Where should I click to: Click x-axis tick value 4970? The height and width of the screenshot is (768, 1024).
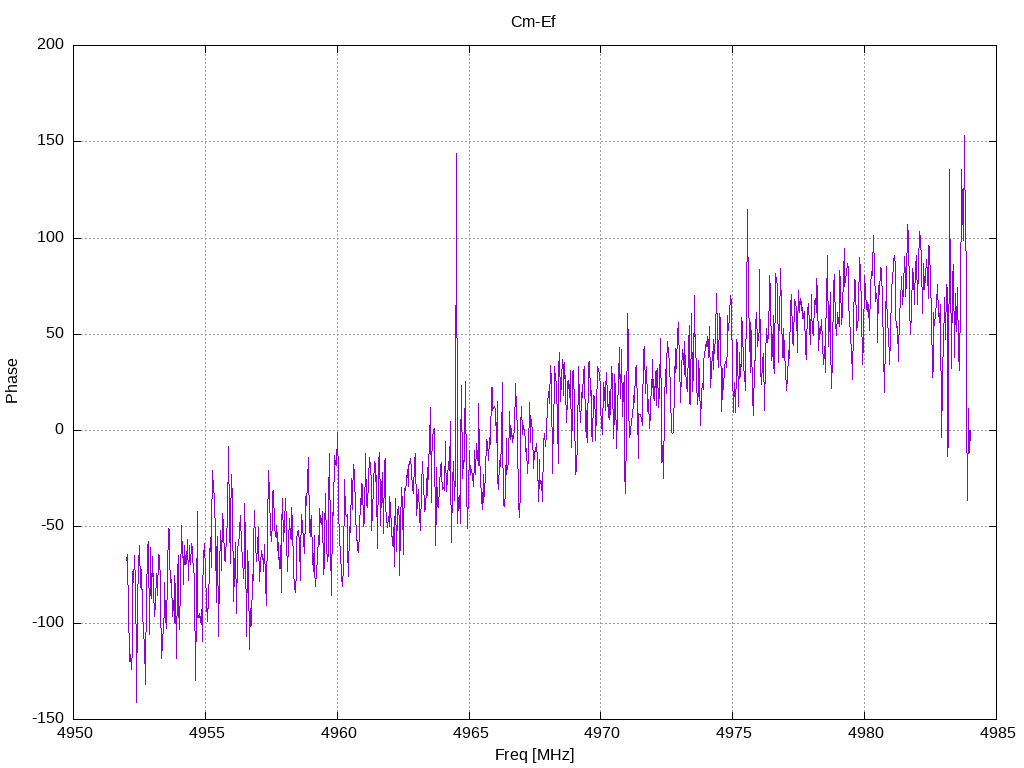[x=602, y=733]
